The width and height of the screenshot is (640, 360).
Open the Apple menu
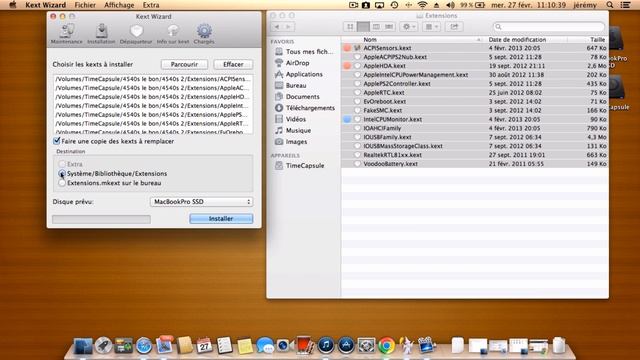[x=13, y=5]
